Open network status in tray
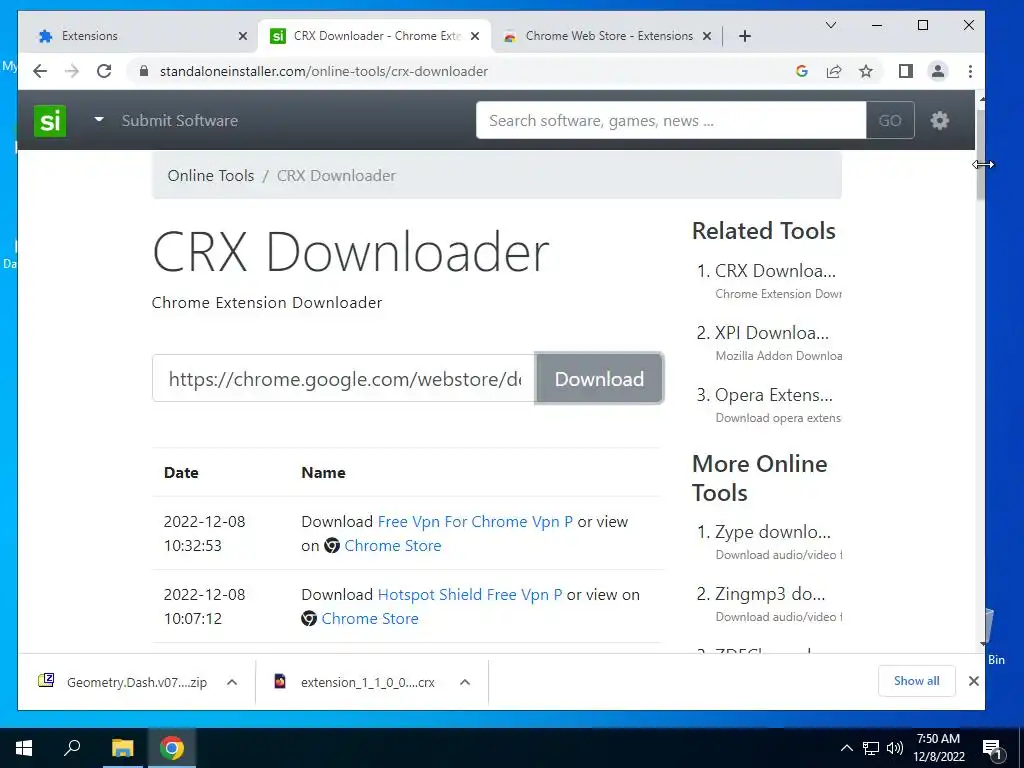The image size is (1024, 768). click(871, 748)
